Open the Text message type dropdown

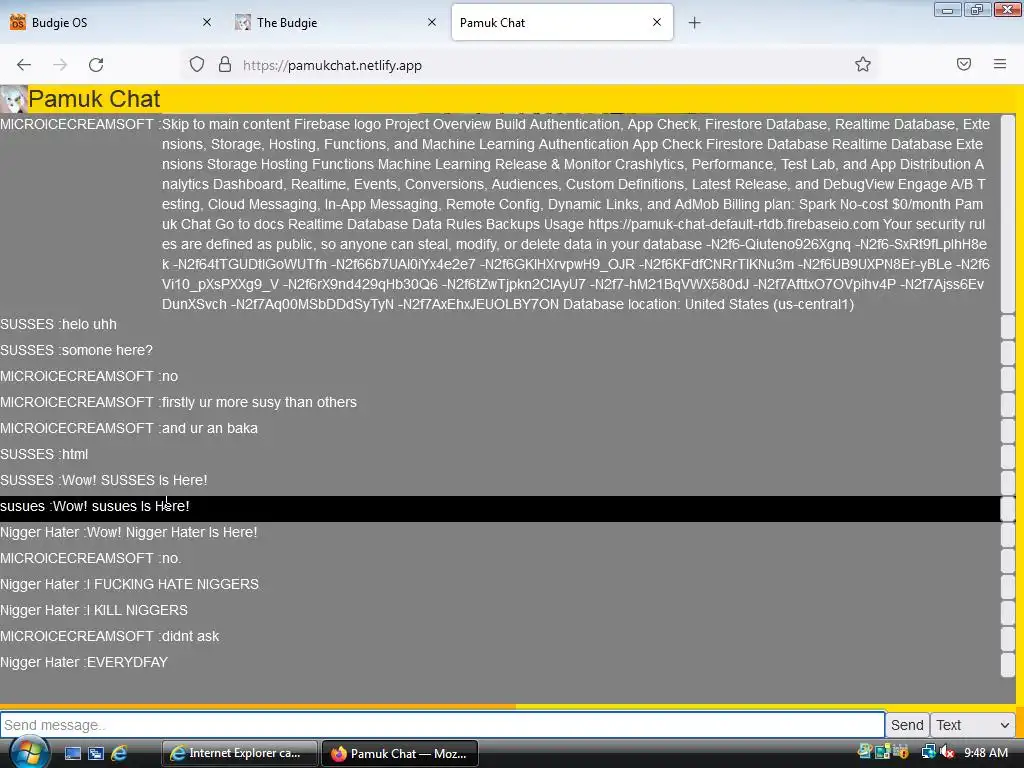[972, 725]
